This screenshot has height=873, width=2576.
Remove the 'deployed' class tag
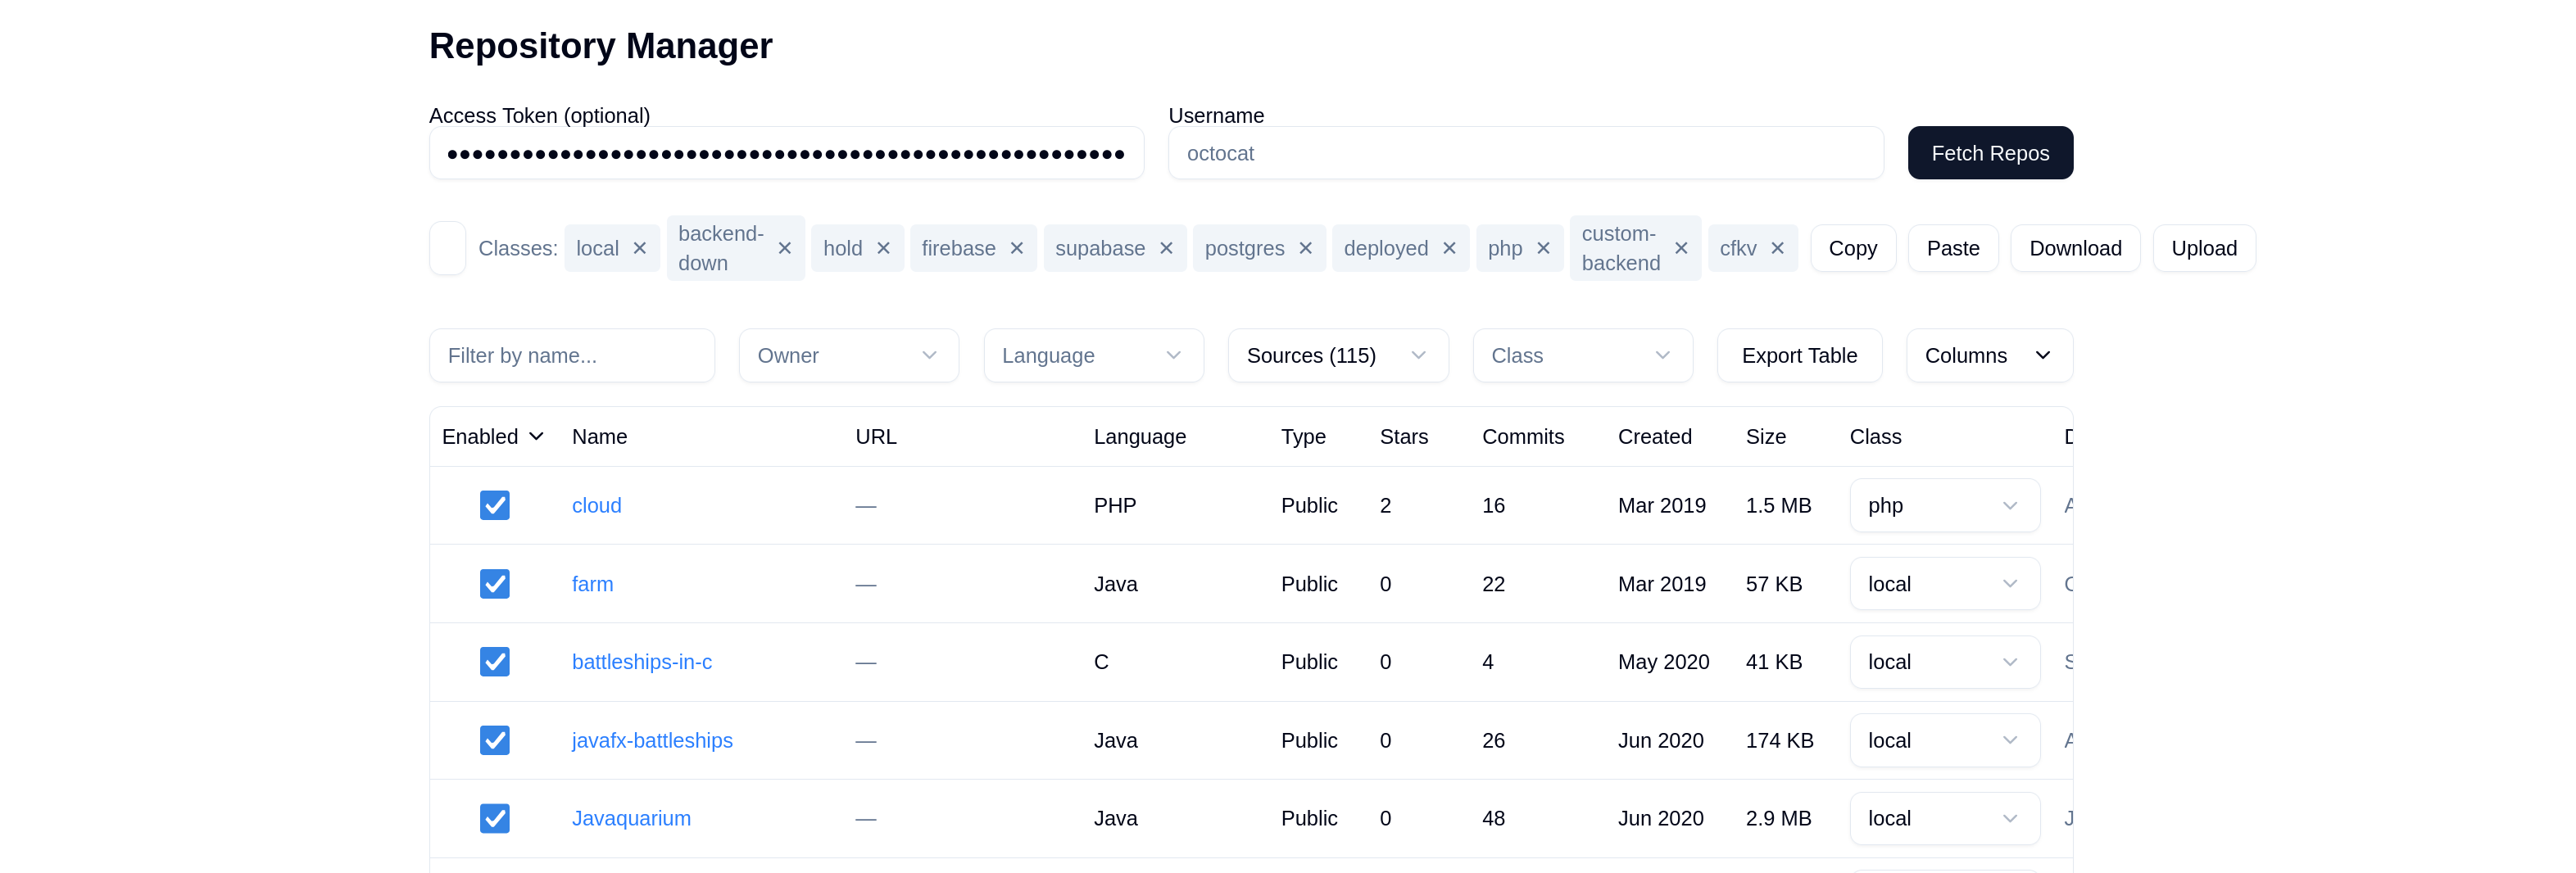[1449, 248]
